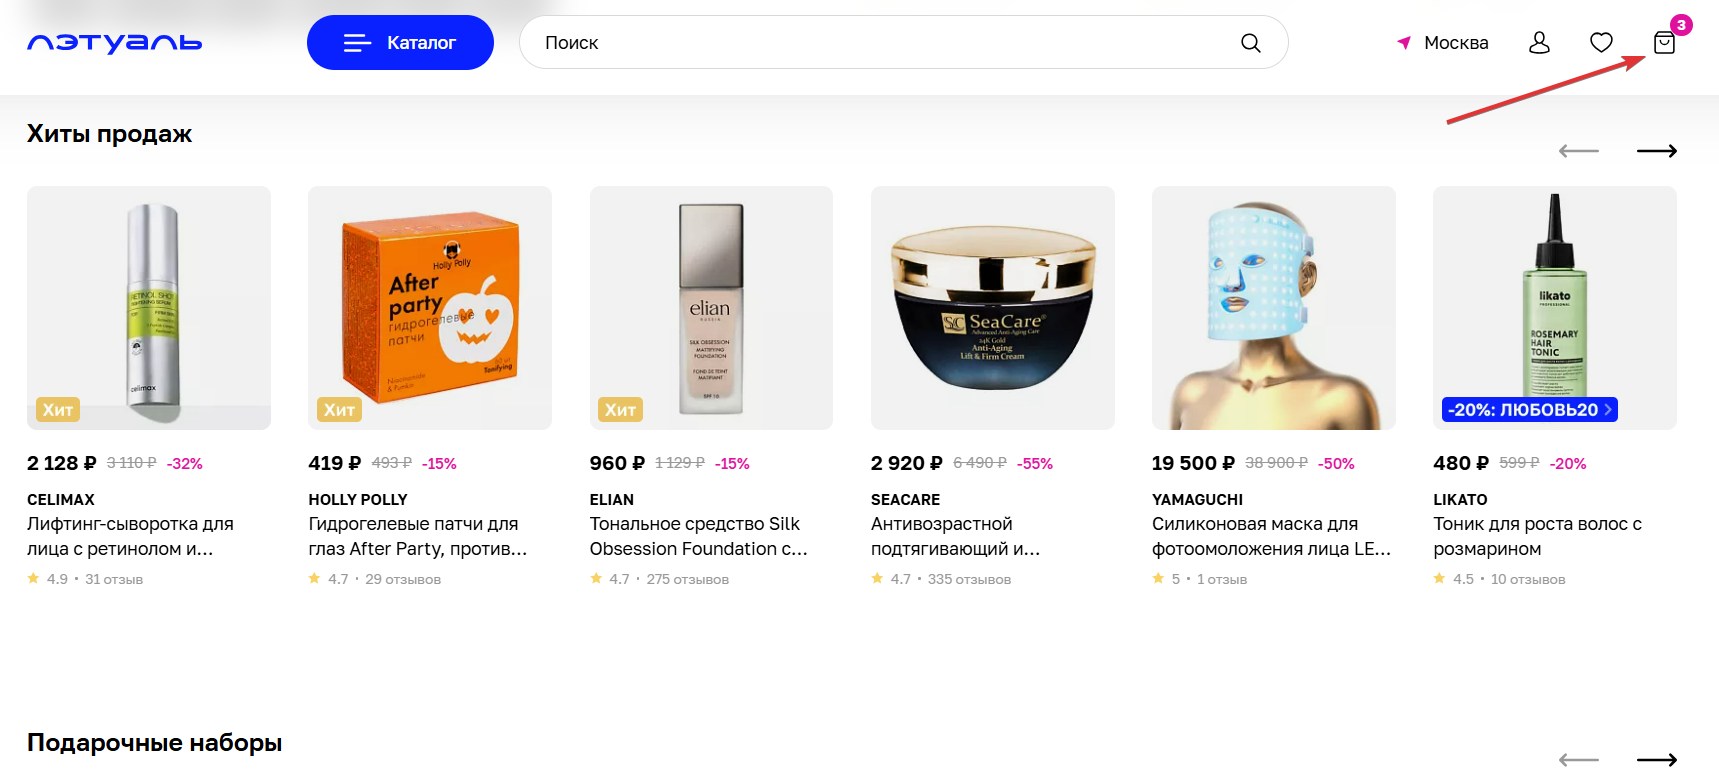This screenshot has width=1719, height=777.
Task: Open CELIMAX serum product image
Action: click(149, 308)
